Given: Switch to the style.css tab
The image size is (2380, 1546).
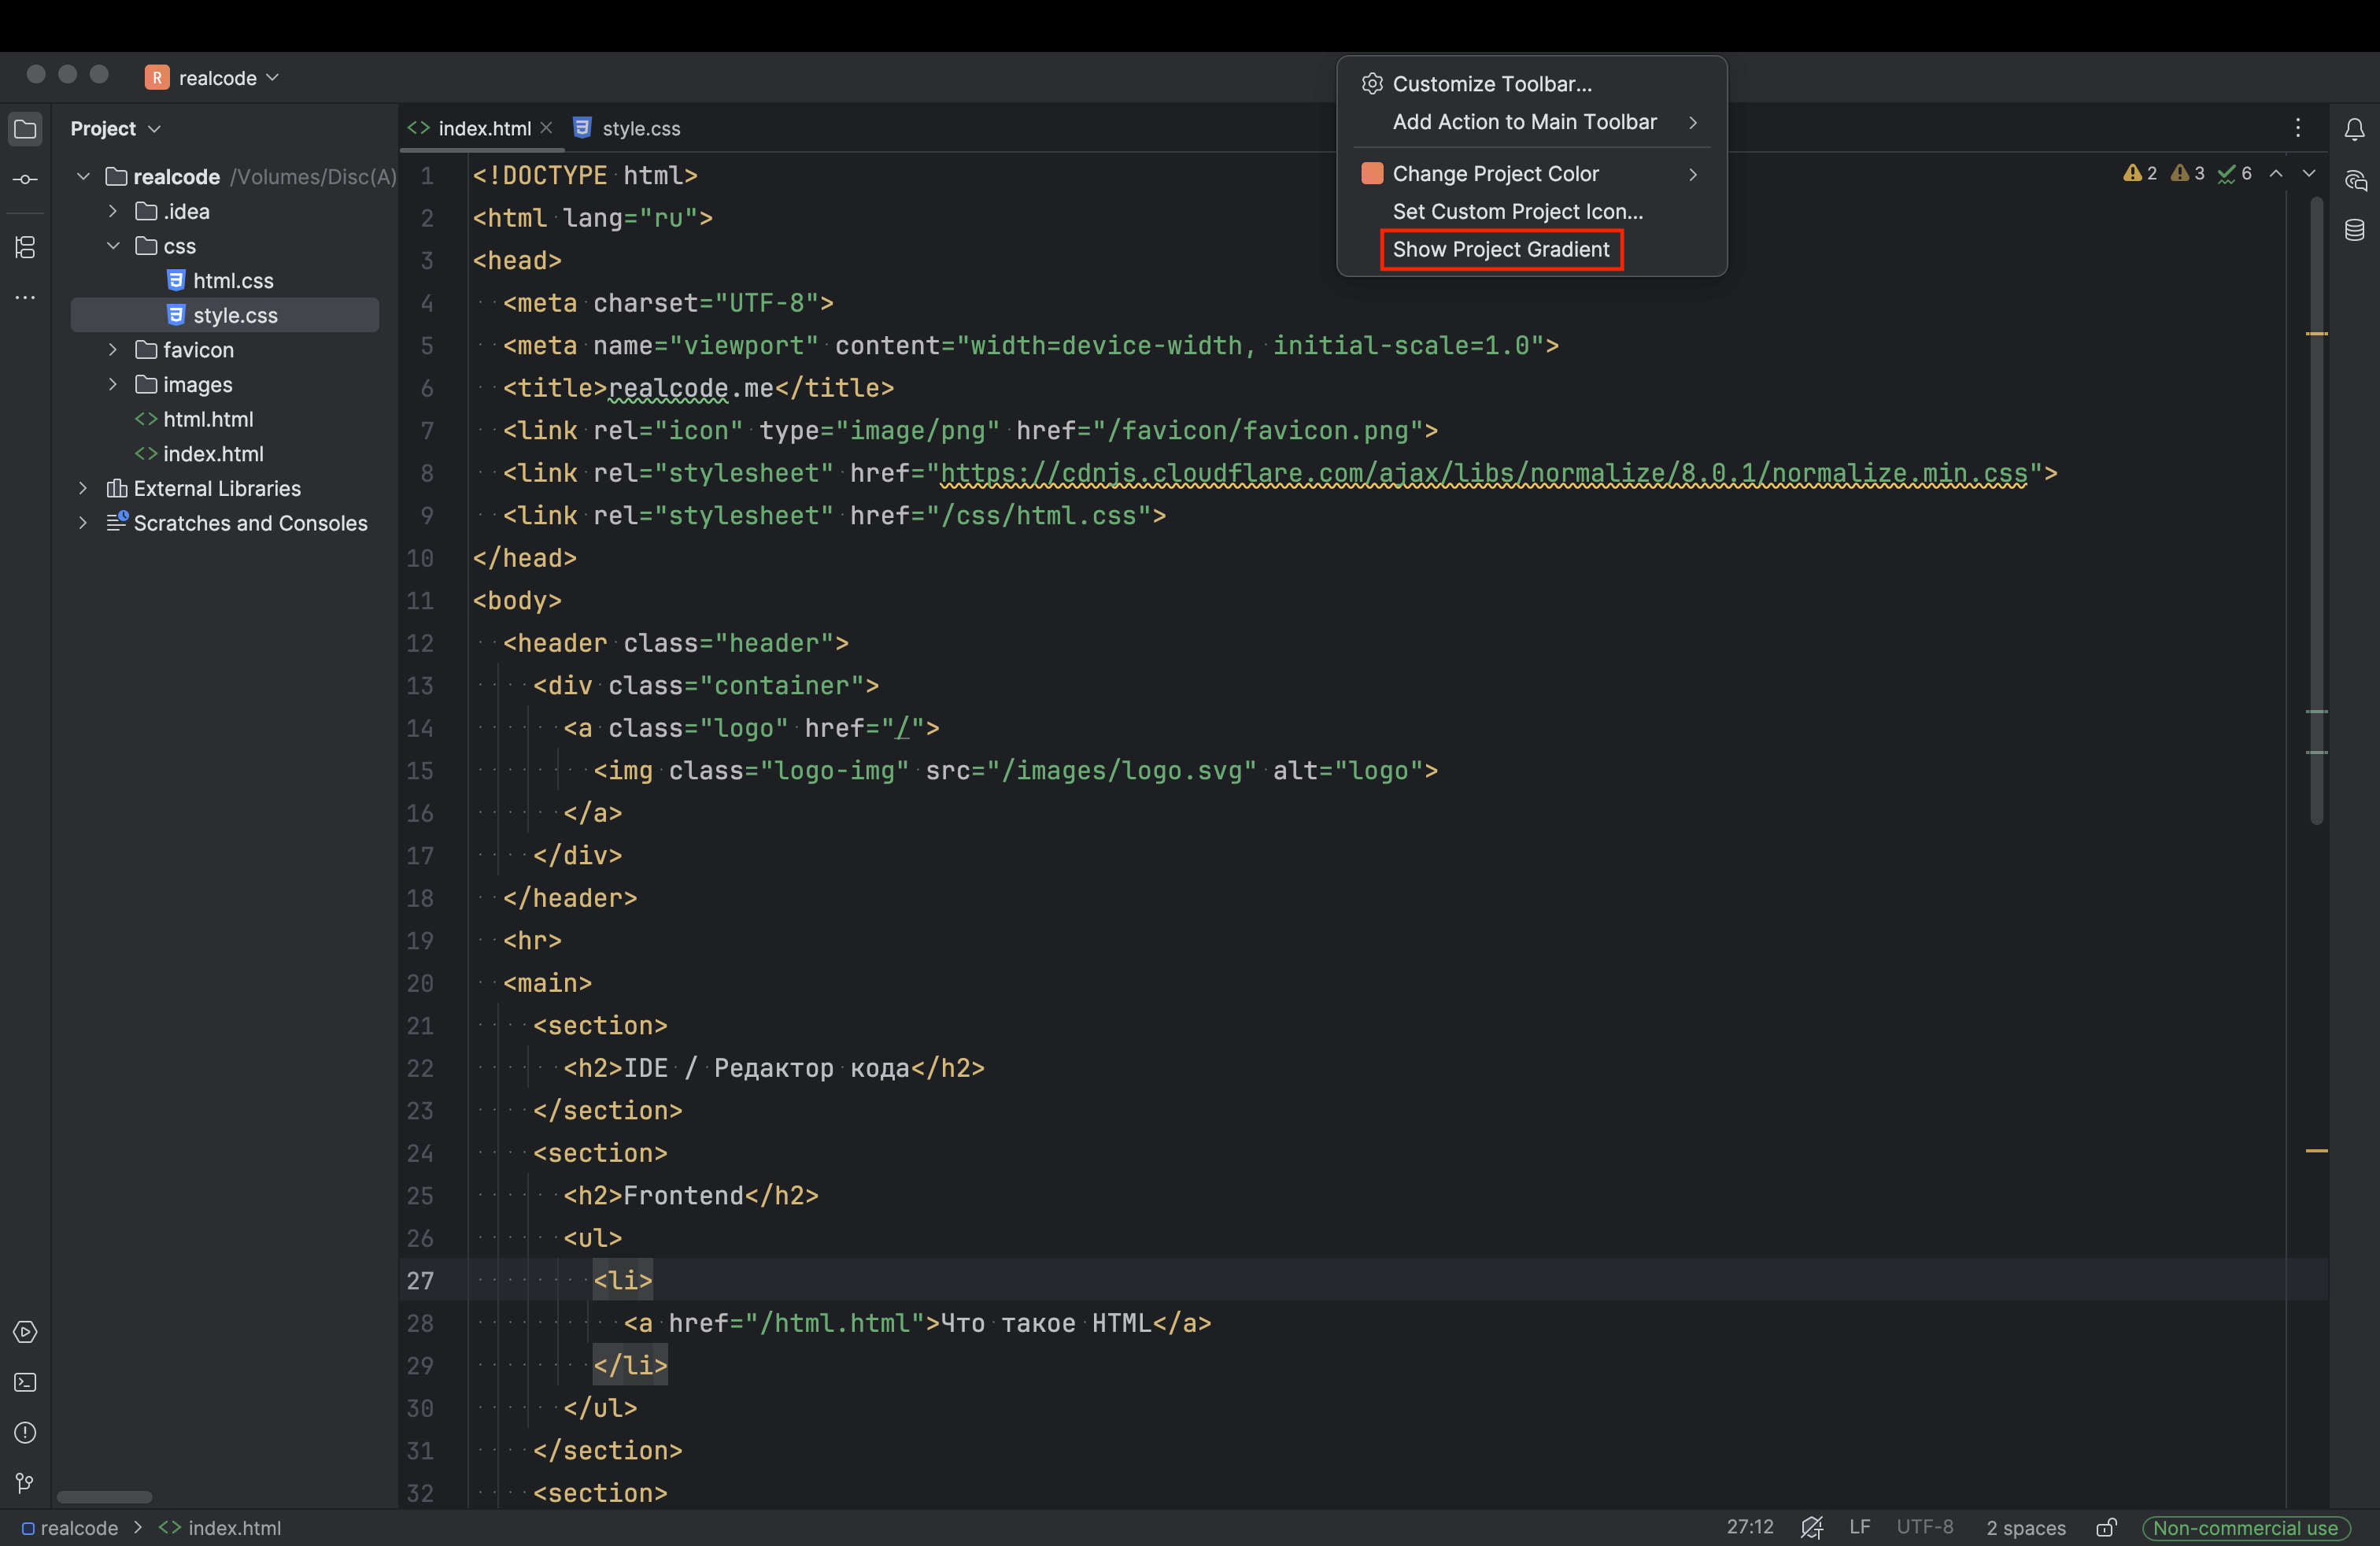Looking at the screenshot, I should [x=640, y=128].
